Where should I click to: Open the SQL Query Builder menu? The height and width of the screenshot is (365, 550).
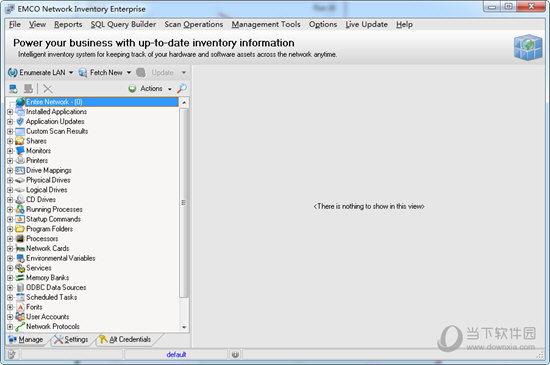pos(123,24)
